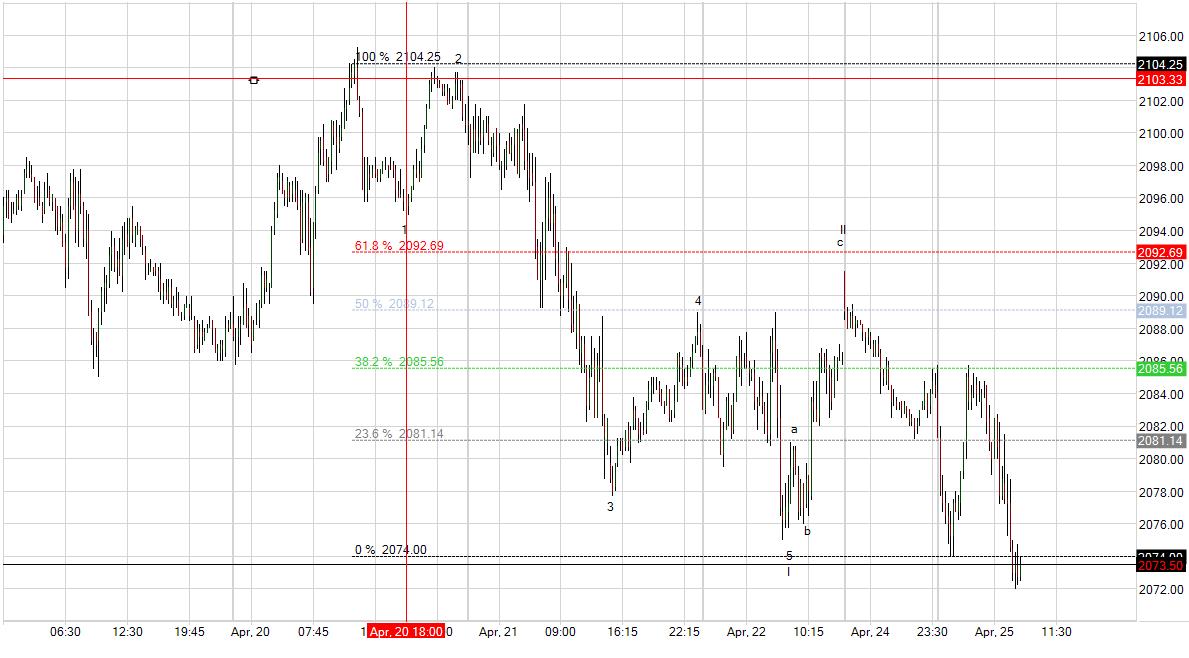Click the '38.2 % 2085.56' Fibonacci level label

(399, 362)
